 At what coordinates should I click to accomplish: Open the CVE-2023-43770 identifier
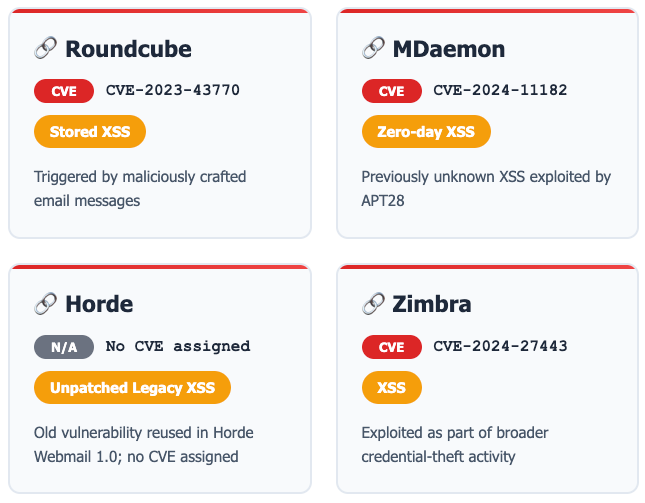click(x=173, y=90)
